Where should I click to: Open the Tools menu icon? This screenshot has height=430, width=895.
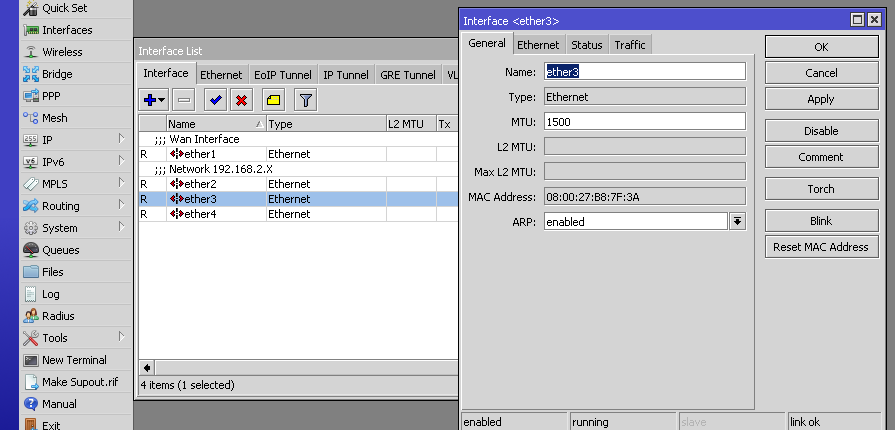click(31, 337)
